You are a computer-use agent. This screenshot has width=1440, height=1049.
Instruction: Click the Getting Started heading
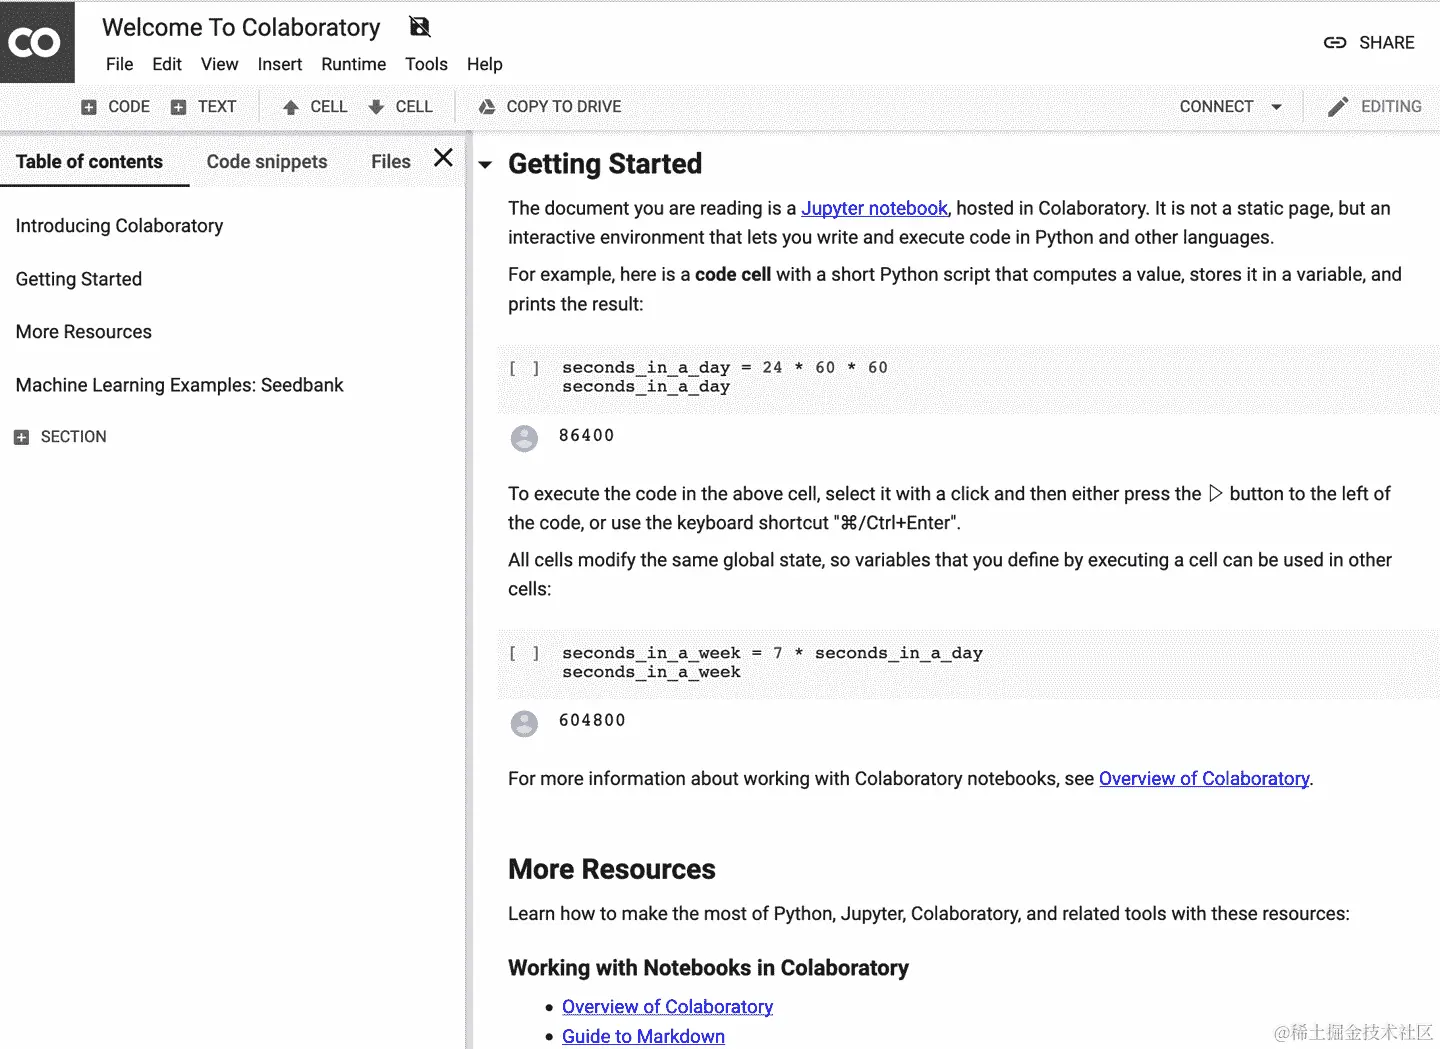point(605,164)
